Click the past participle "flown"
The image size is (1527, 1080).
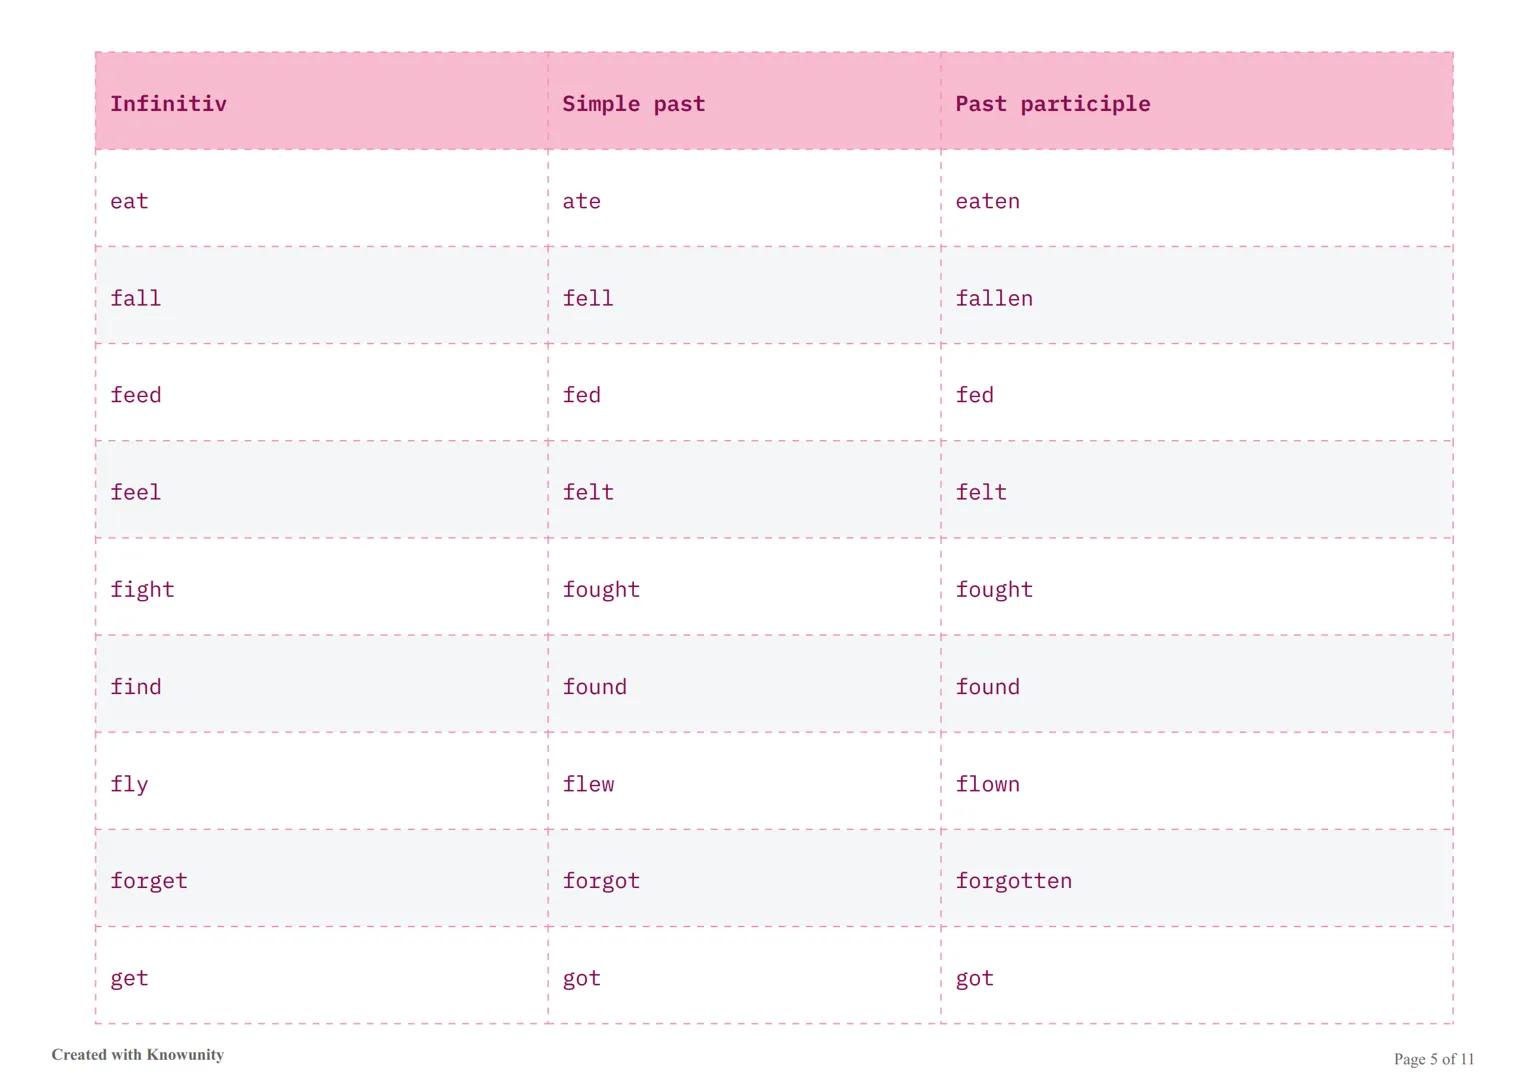(987, 784)
